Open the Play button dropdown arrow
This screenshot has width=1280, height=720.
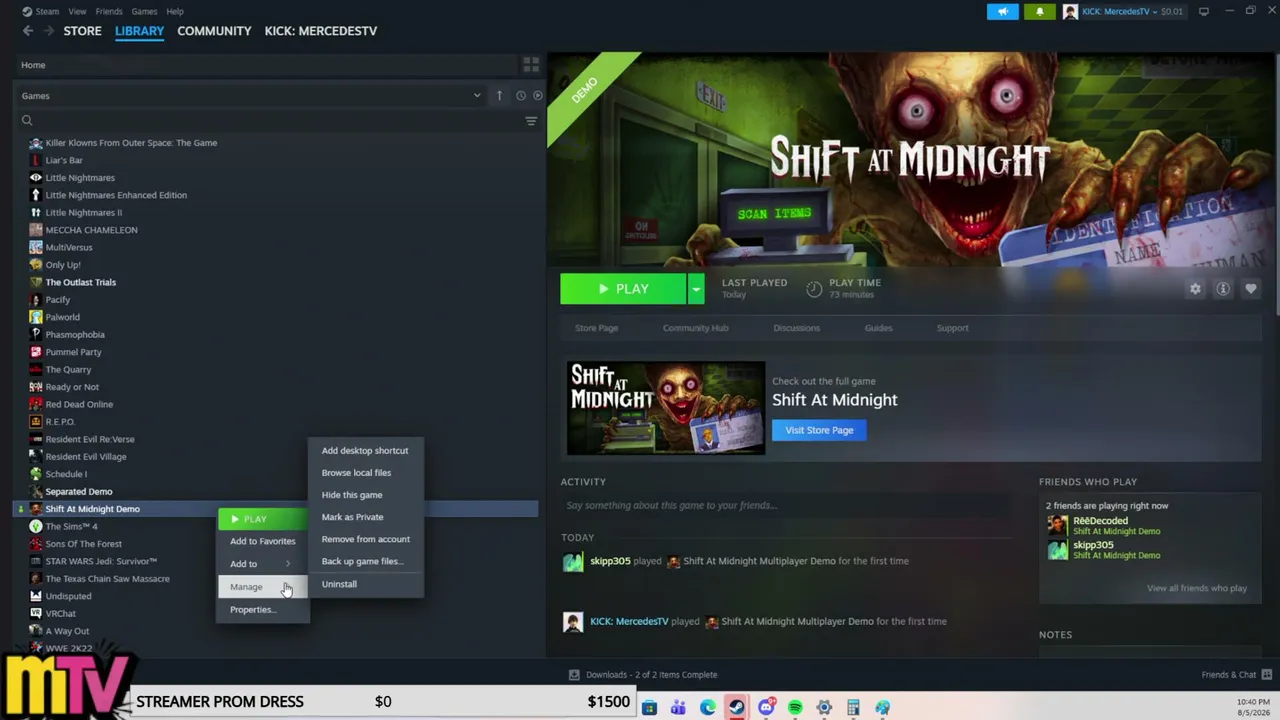tap(696, 289)
